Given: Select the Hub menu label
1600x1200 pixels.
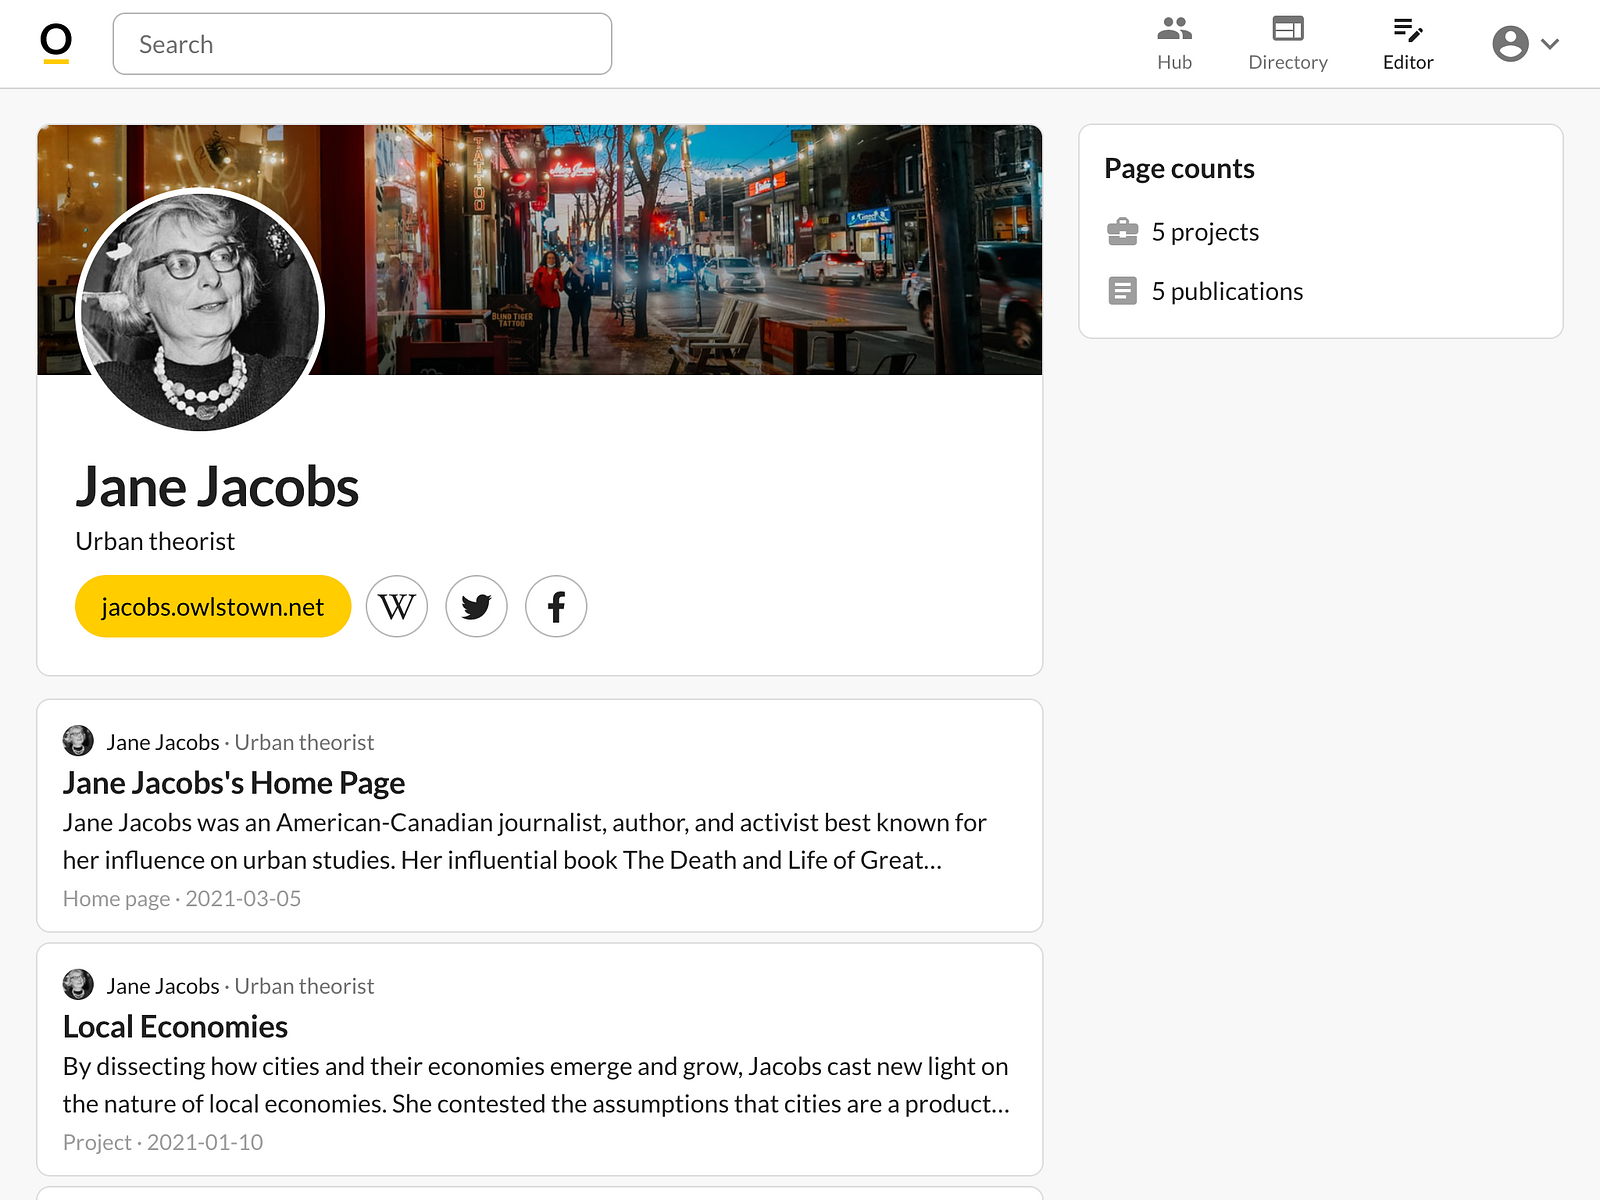Looking at the screenshot, I should (x=1174, y=62).
